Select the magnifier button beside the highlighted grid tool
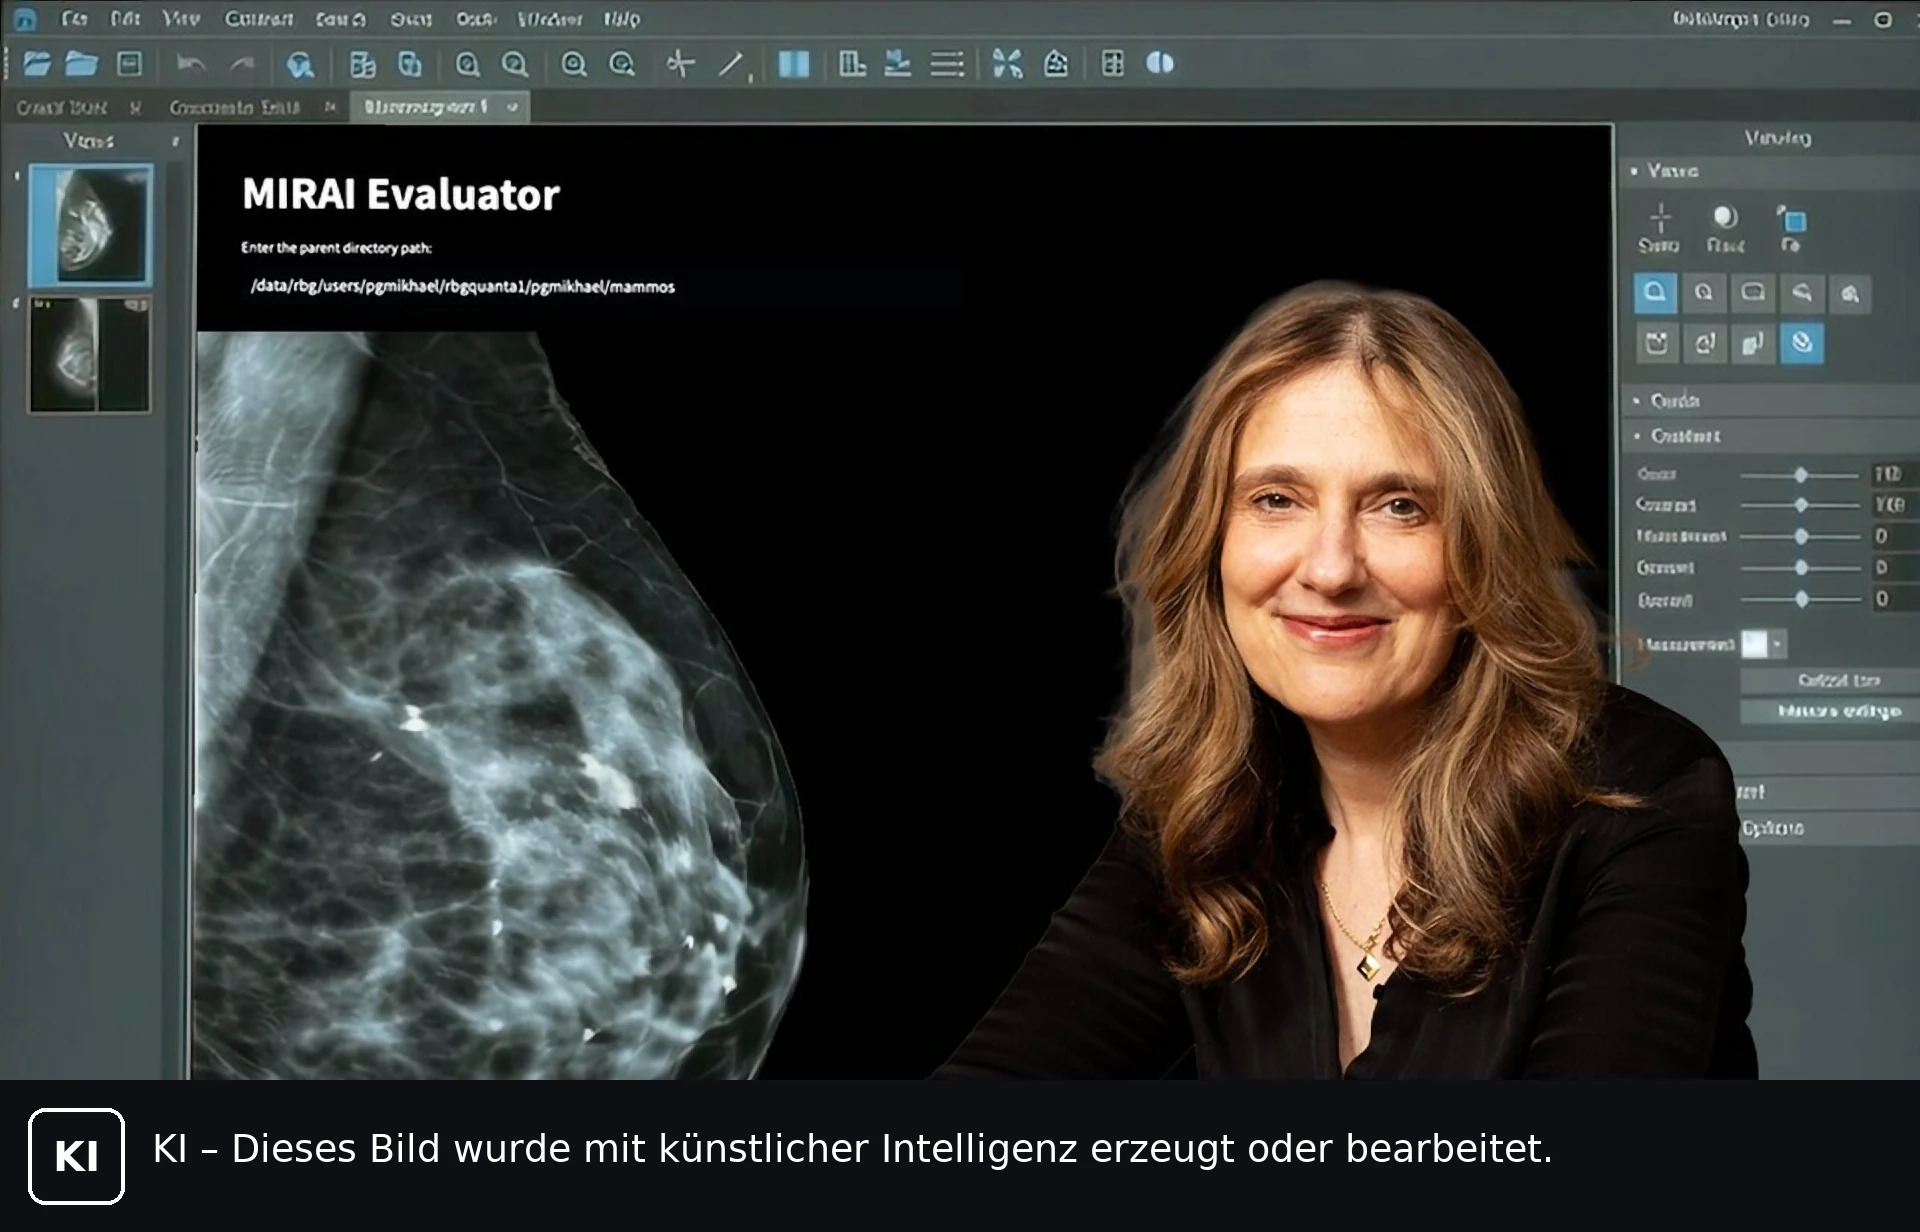 [x=1704, y=293]
